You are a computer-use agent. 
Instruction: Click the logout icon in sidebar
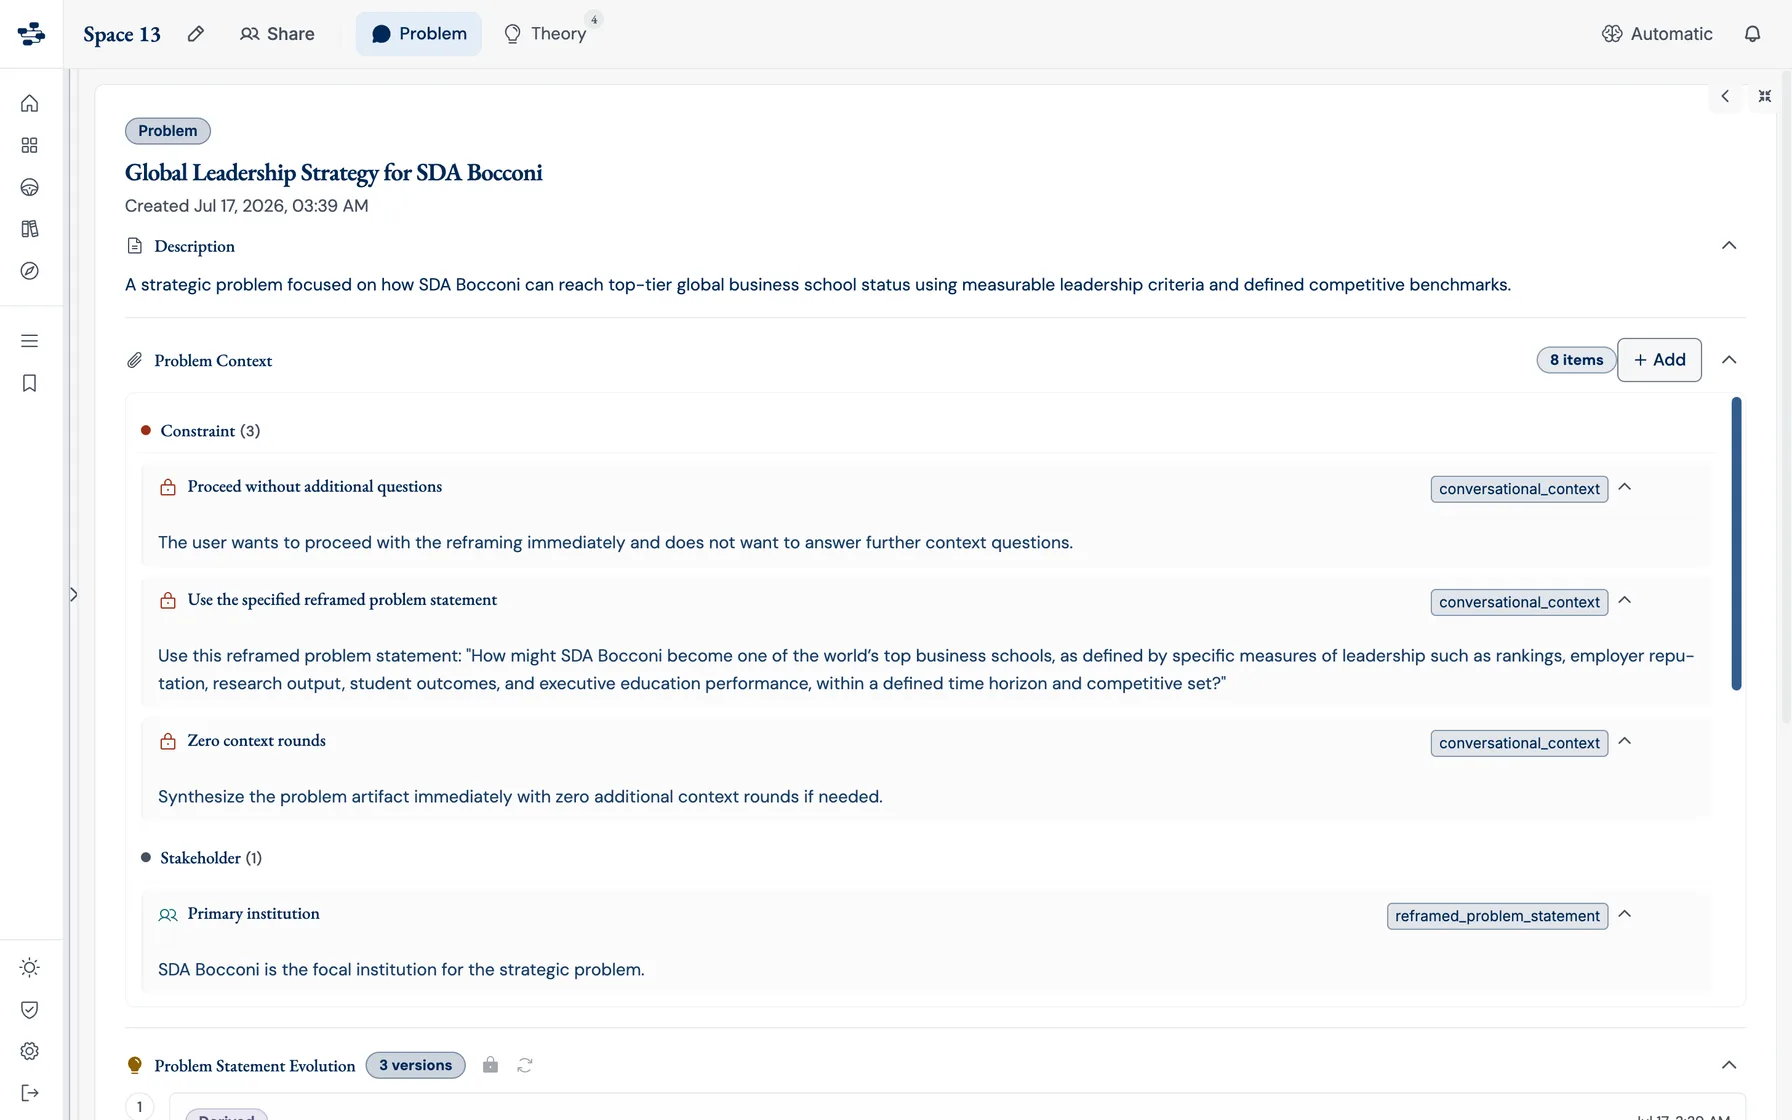click(30, 1093)
